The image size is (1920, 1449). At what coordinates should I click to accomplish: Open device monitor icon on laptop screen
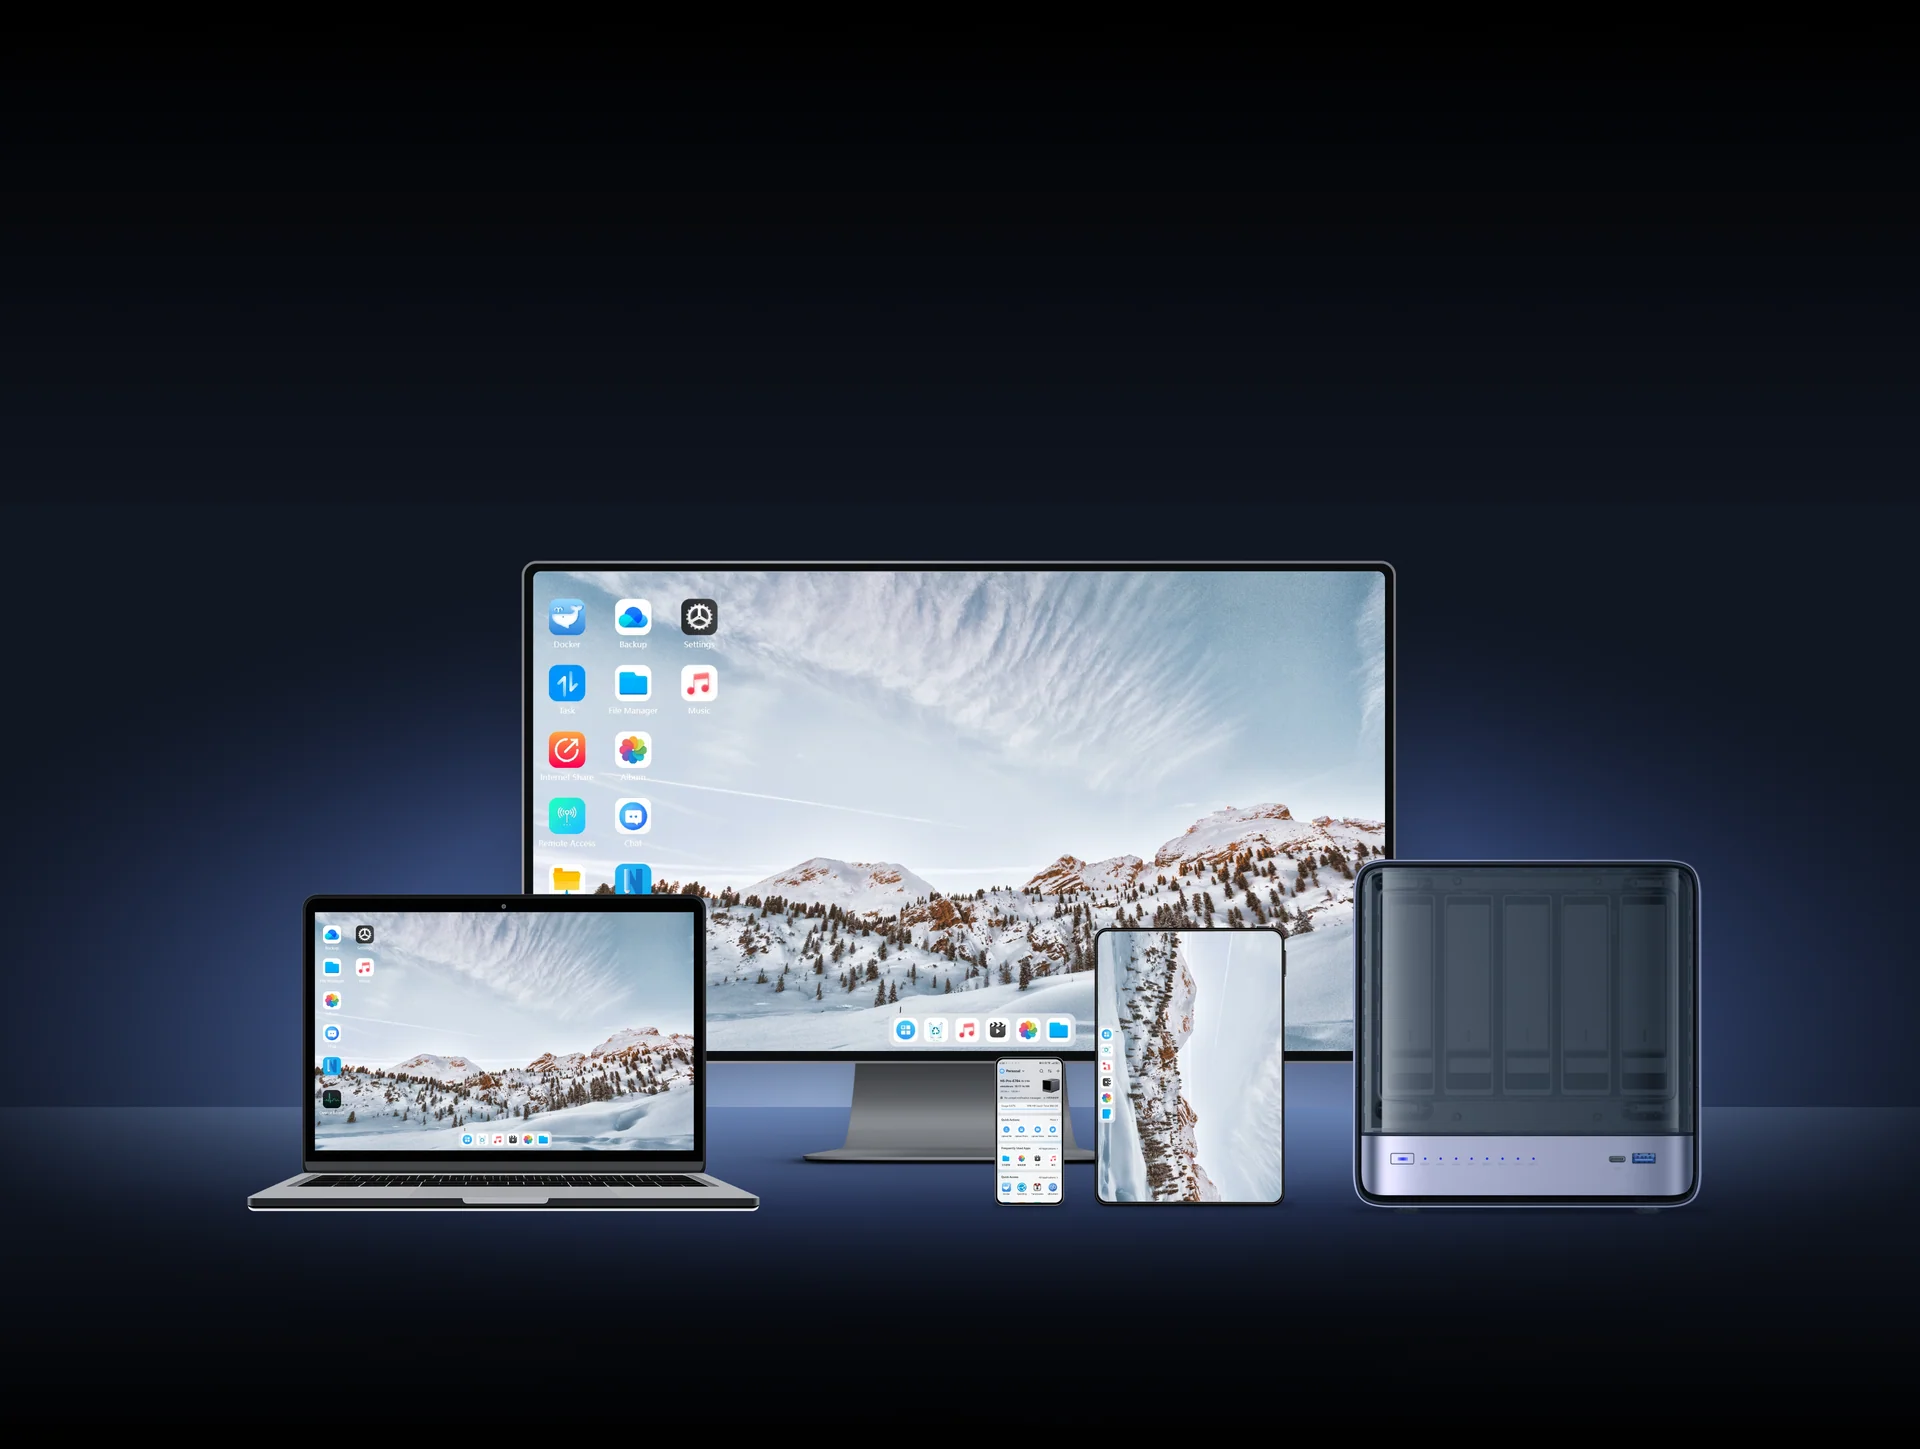(x=332, y=1099)
